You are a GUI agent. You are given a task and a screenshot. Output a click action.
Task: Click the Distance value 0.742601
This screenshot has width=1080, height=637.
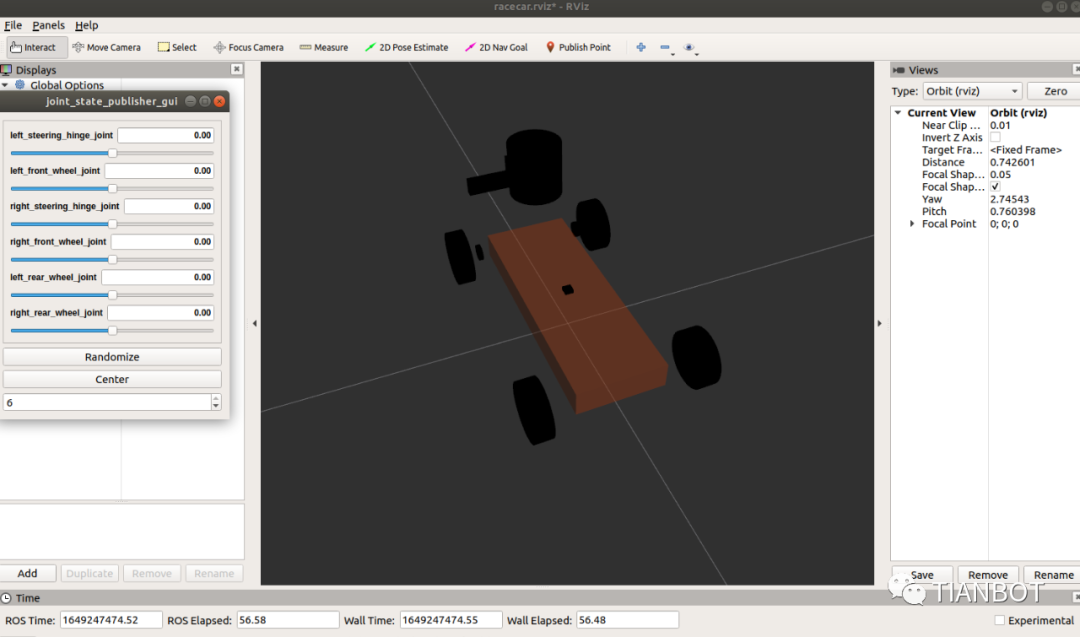click(1012, 163)
